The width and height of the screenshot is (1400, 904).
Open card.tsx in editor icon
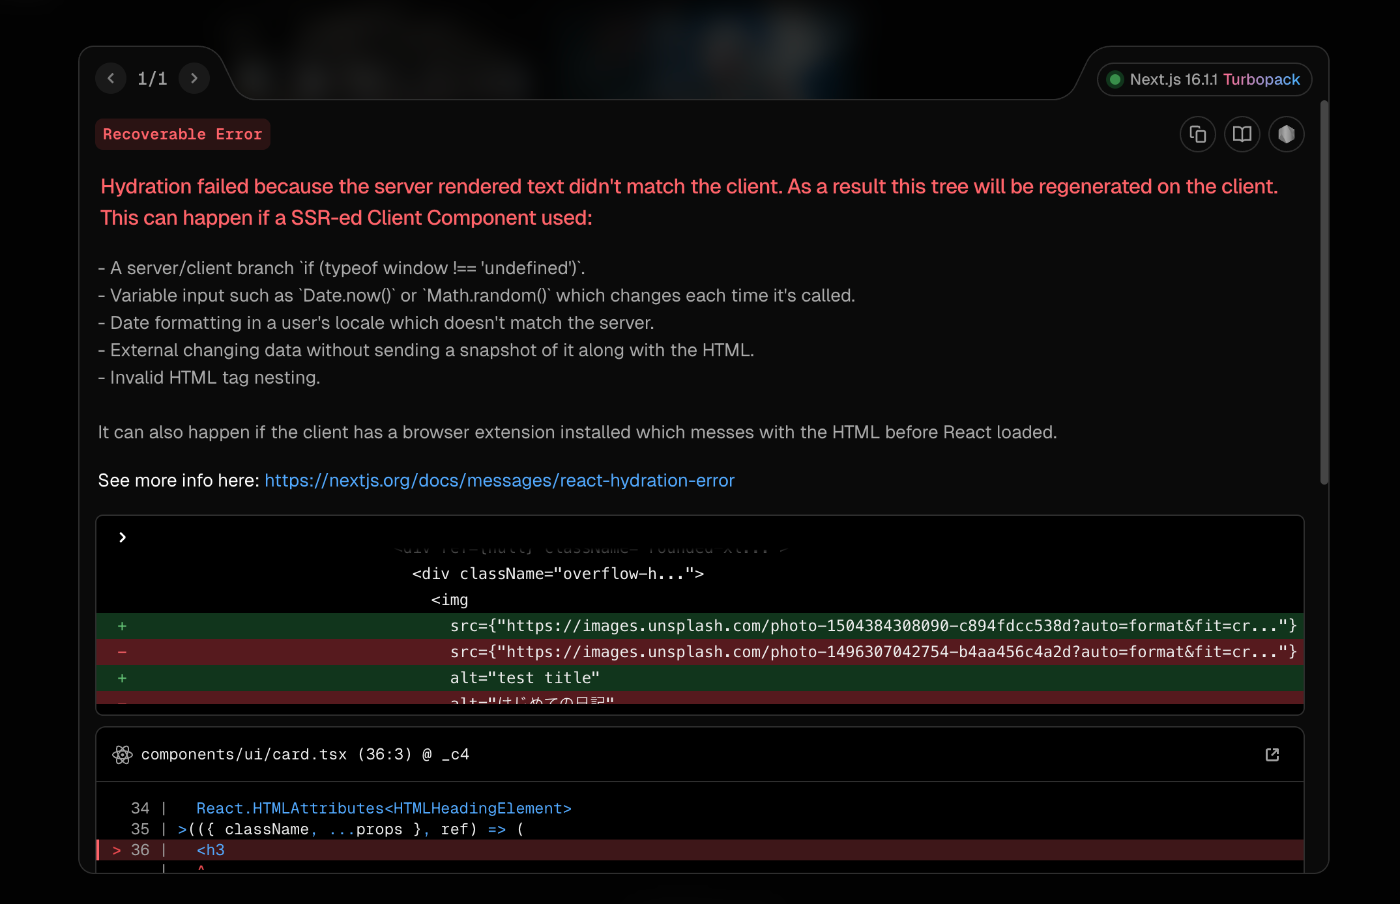coord(1272,755)
